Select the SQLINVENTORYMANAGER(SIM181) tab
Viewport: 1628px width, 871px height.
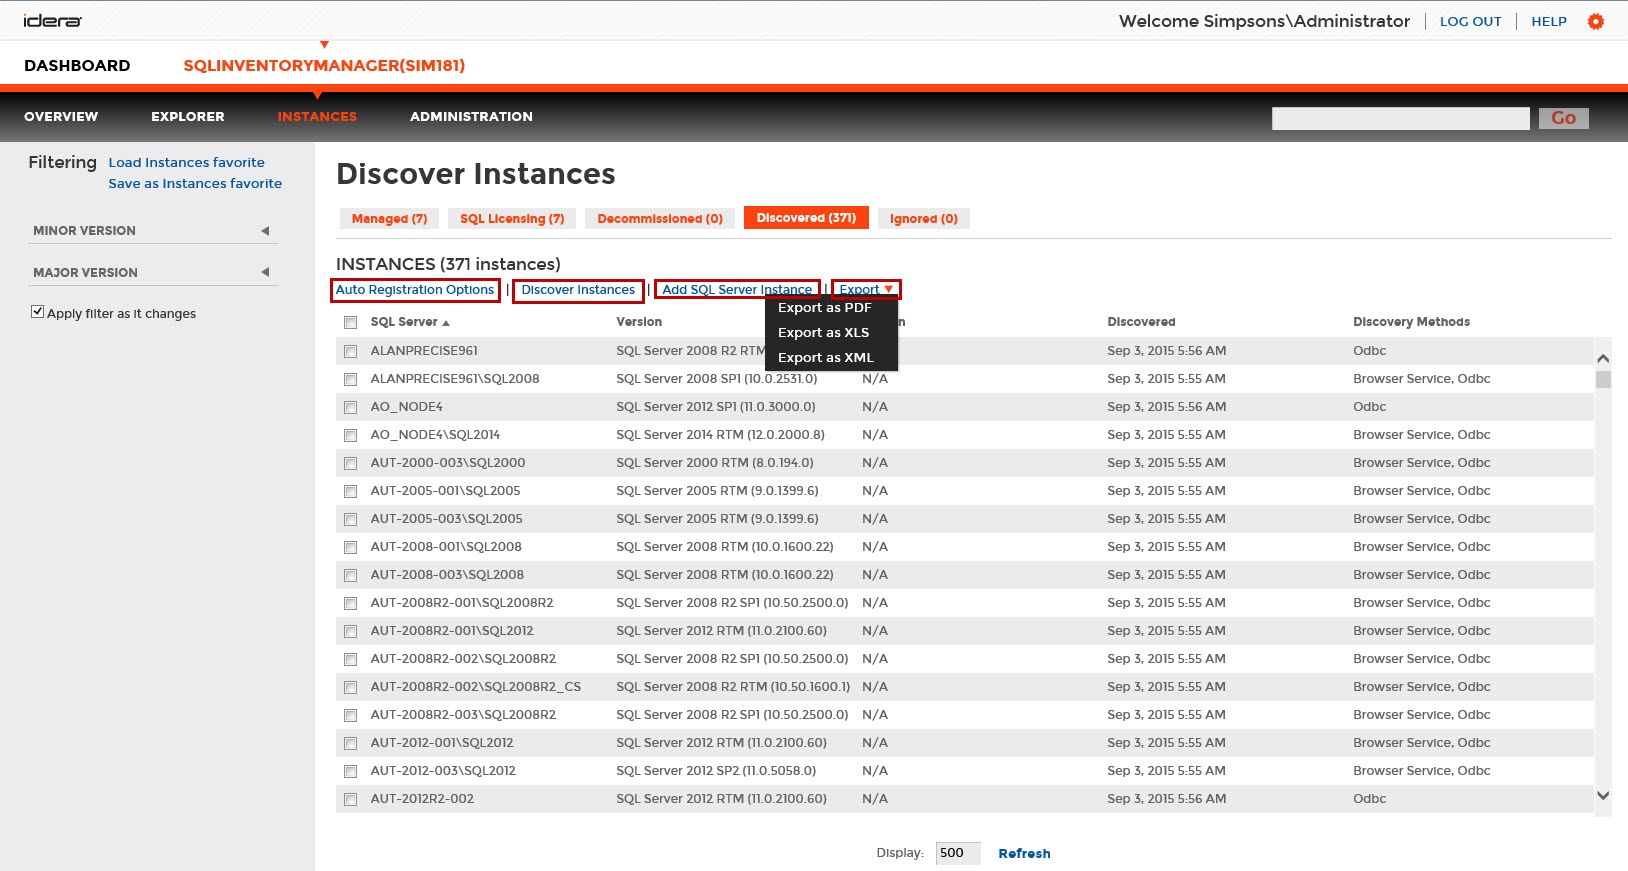click(324, 66)
